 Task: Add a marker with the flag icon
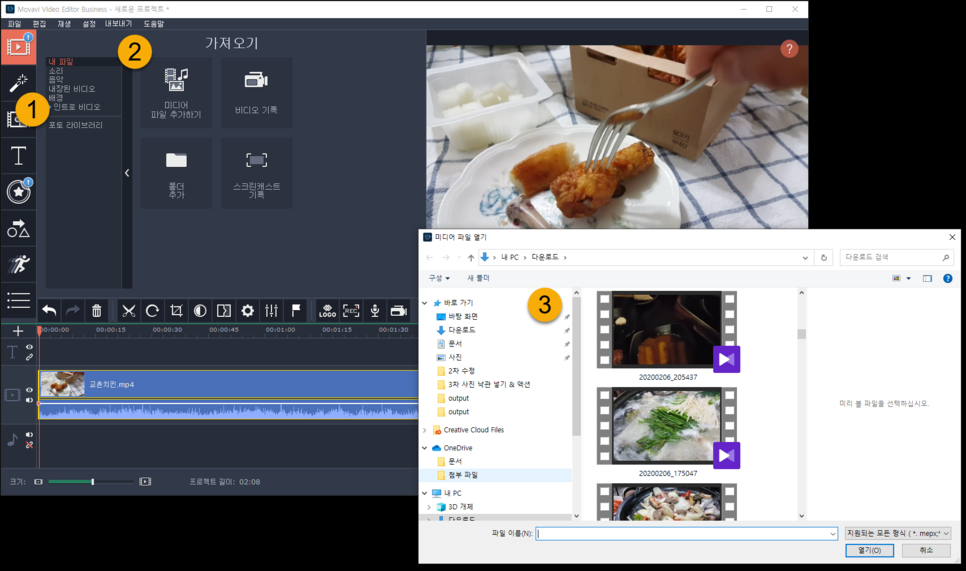click(x=296, y=311)
